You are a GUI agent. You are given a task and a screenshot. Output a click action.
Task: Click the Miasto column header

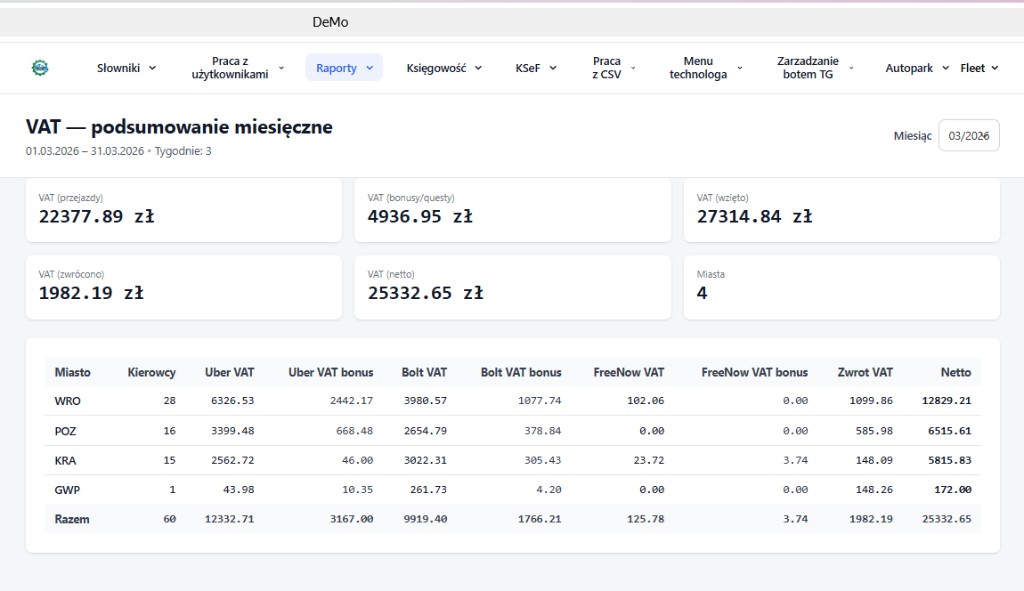tap(72, 372)
